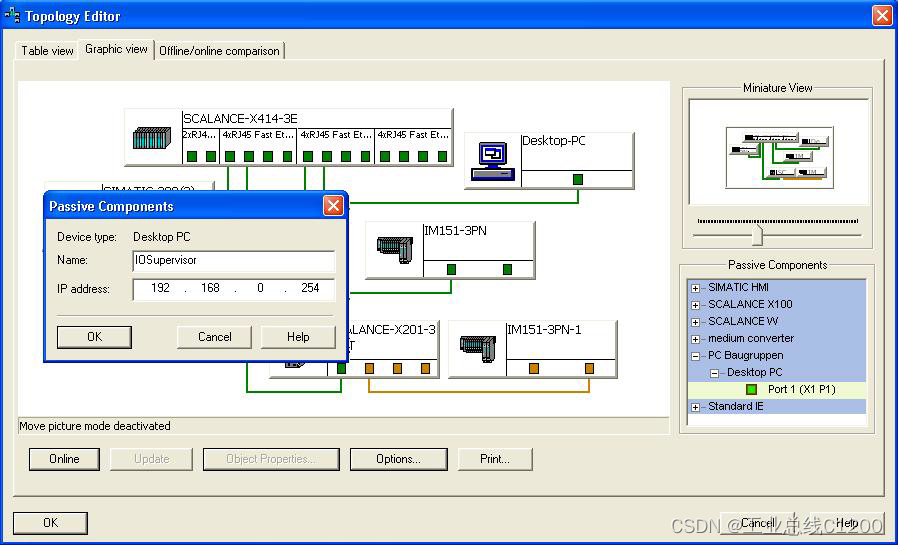Select second green port of IM151-3PN
898x545 pixels.
507,269
